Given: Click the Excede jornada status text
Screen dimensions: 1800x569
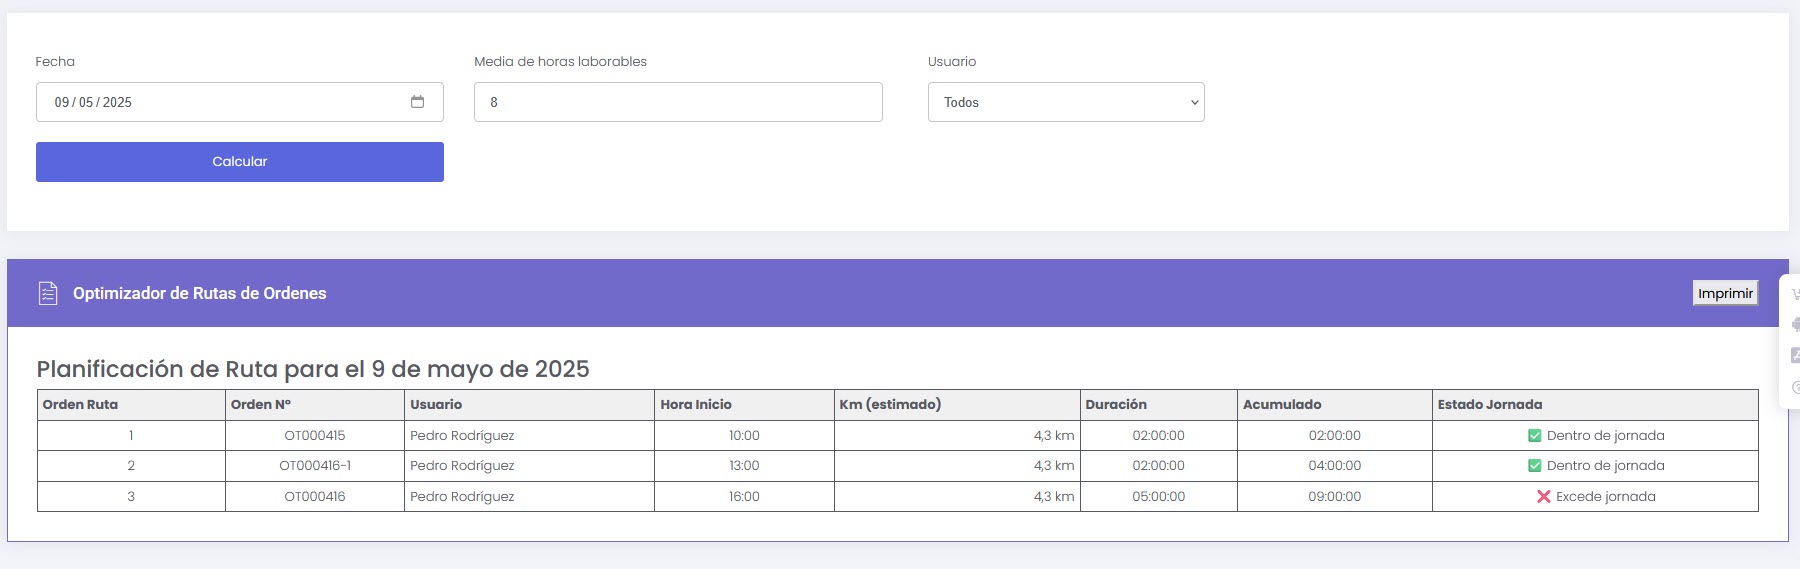Looking at the screenshot, I should [x=1606, y=497].
